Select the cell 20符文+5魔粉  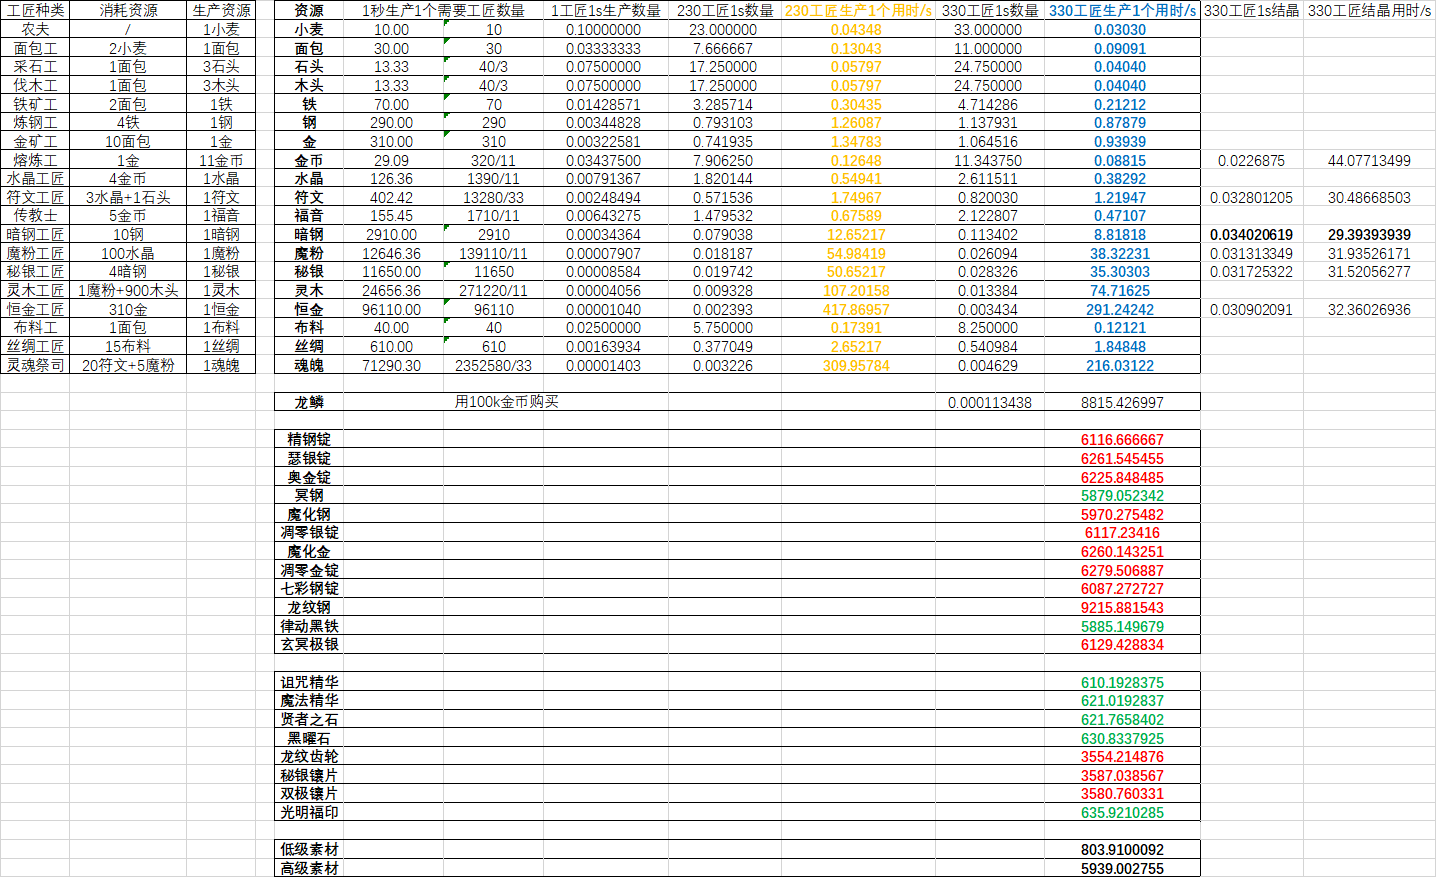128,365
